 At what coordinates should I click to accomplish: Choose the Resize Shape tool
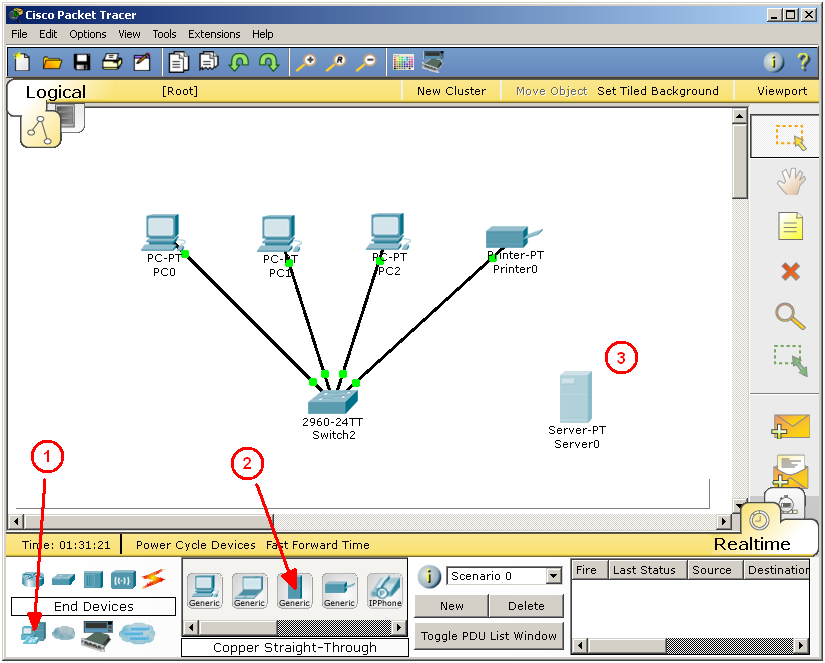pyautogui.click(x=790, y=360)
